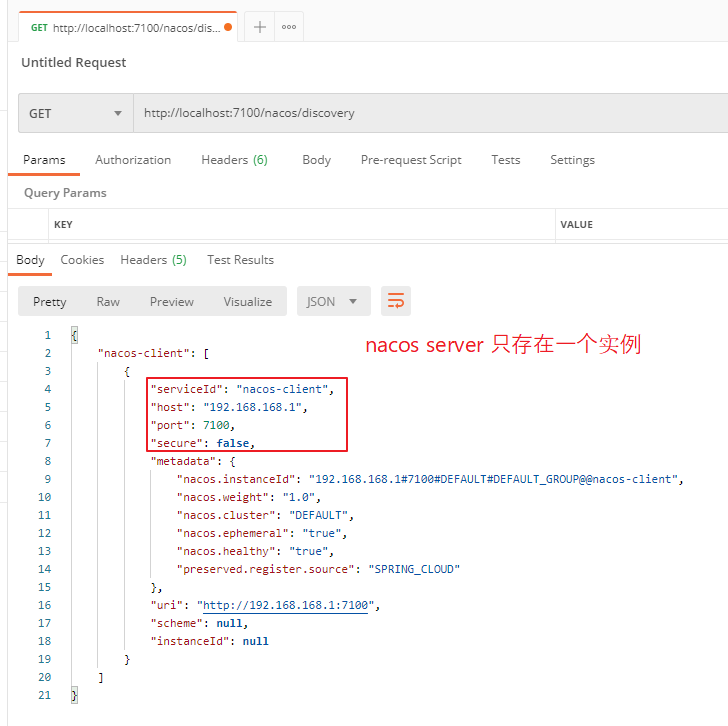Select the response Body tab
The width and height of the screenshot is (728, 726).
[30, 260]
